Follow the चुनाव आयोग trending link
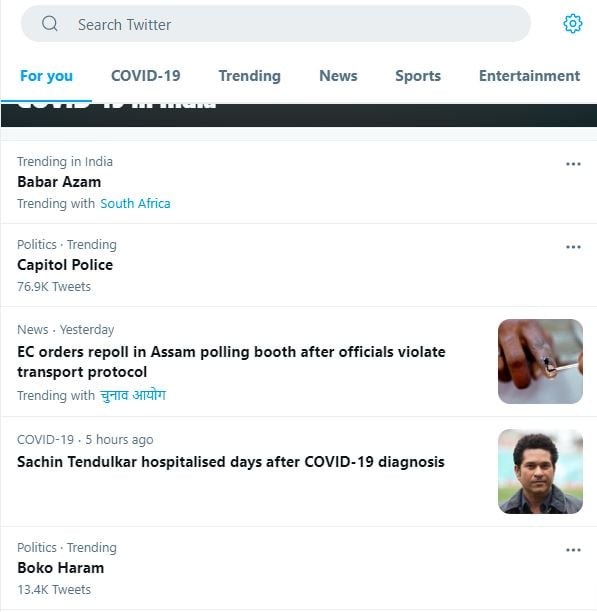Image resolution: width=597 pixels, height=612 pixels. pos(133,395)
